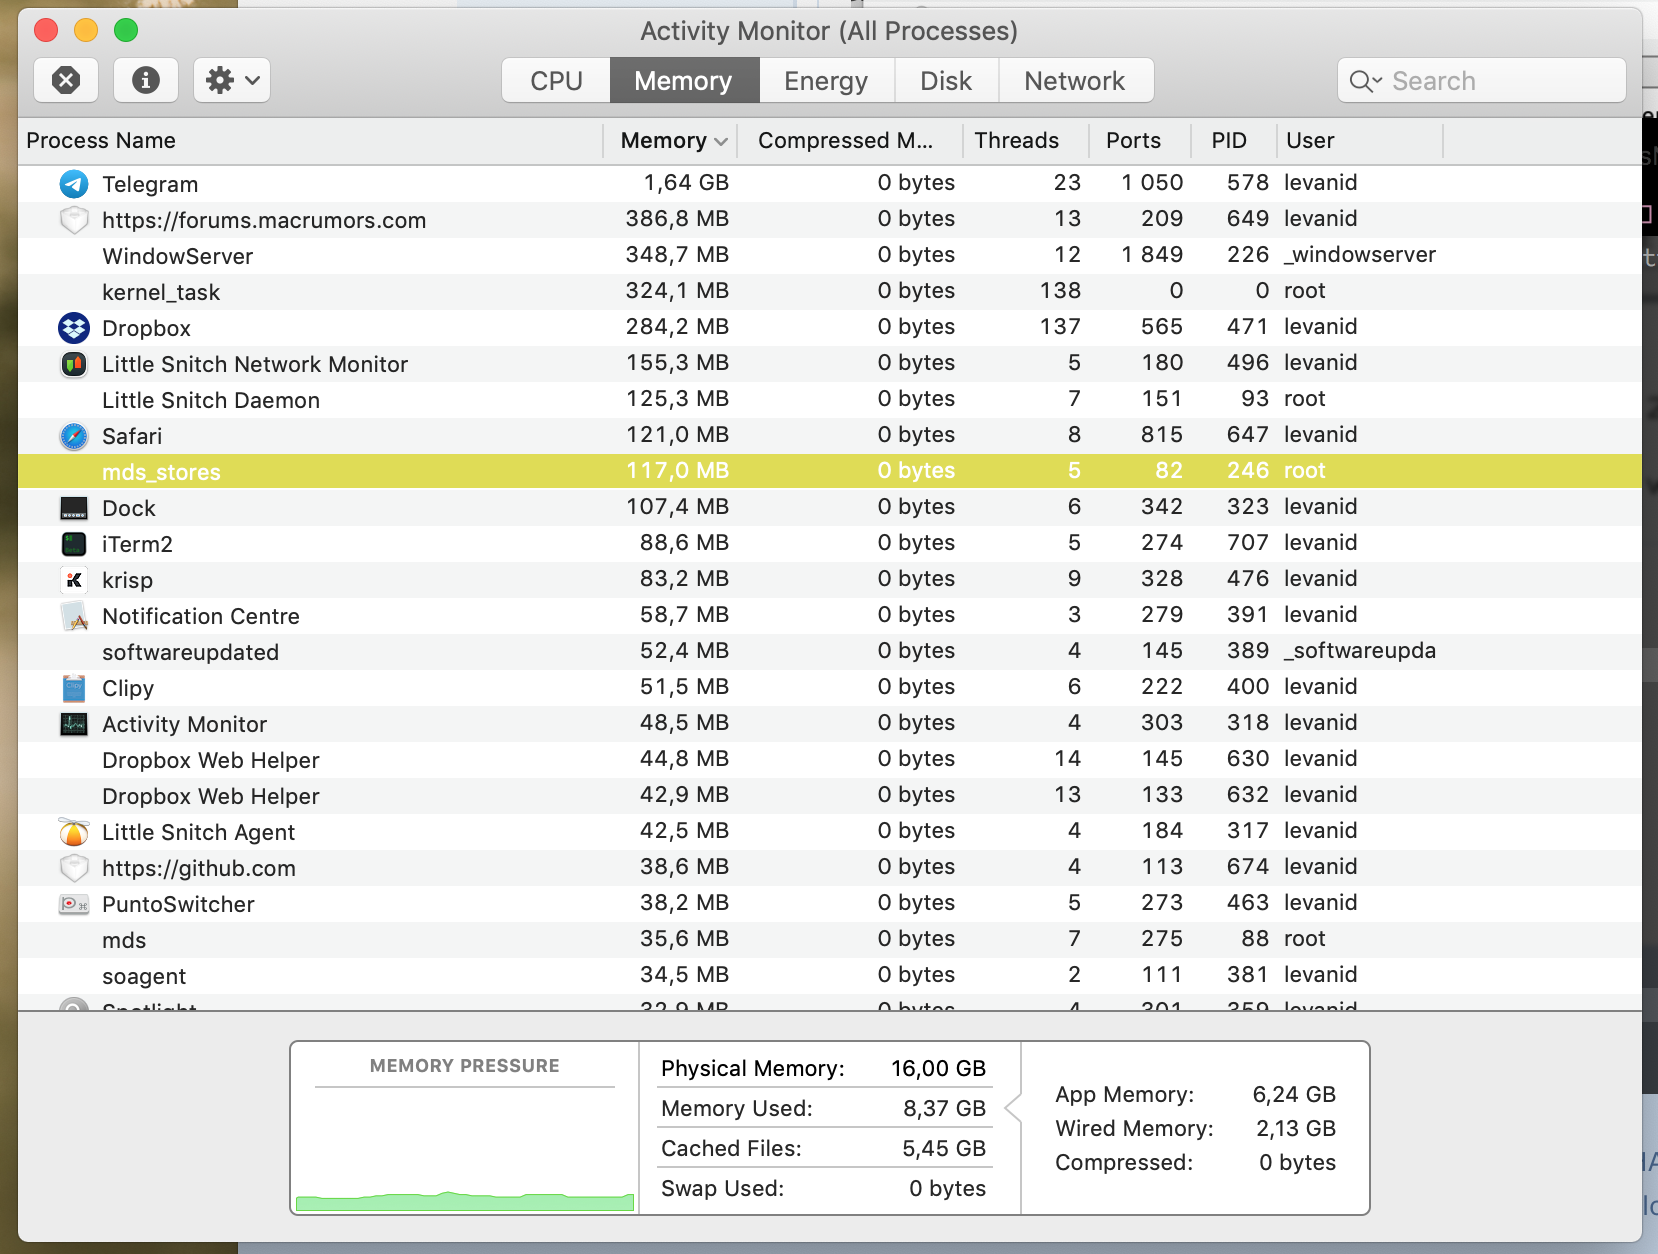Click the iTerm2 terminal icon
The image size is (1658, 1254).
[74, 544]
